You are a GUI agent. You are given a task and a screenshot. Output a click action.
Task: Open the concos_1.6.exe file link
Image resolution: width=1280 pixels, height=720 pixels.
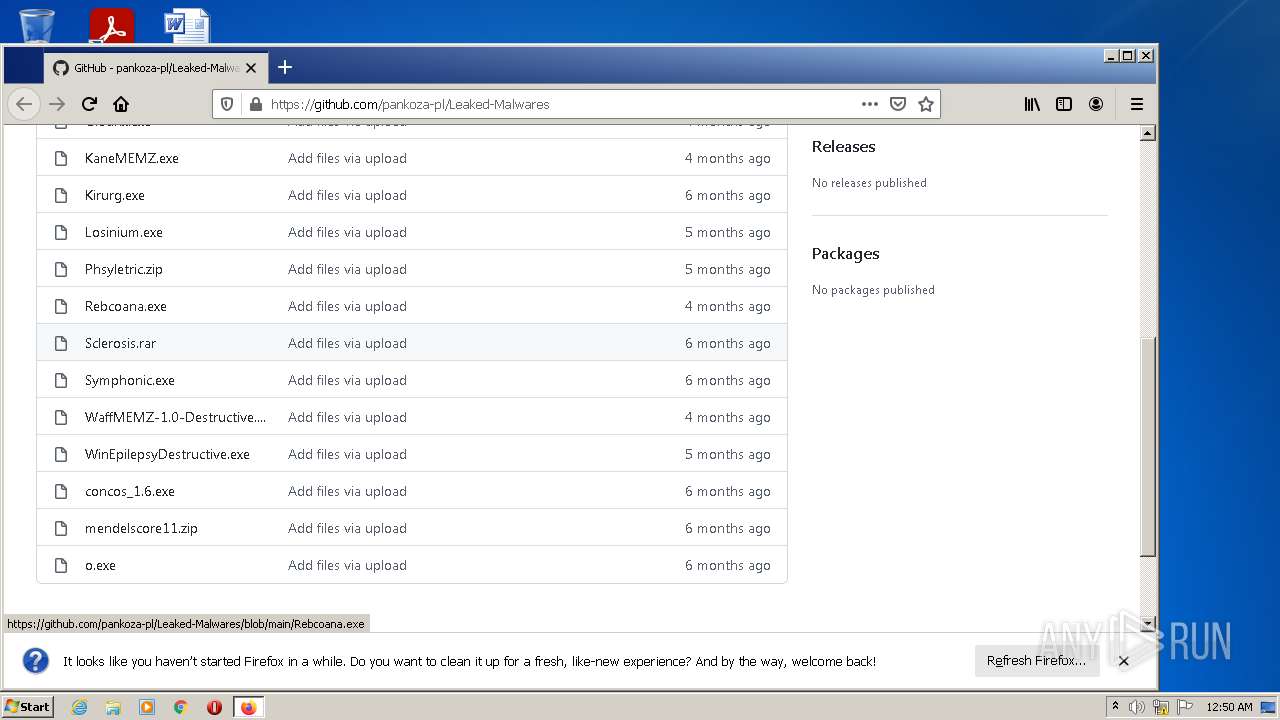pos(130,491)
